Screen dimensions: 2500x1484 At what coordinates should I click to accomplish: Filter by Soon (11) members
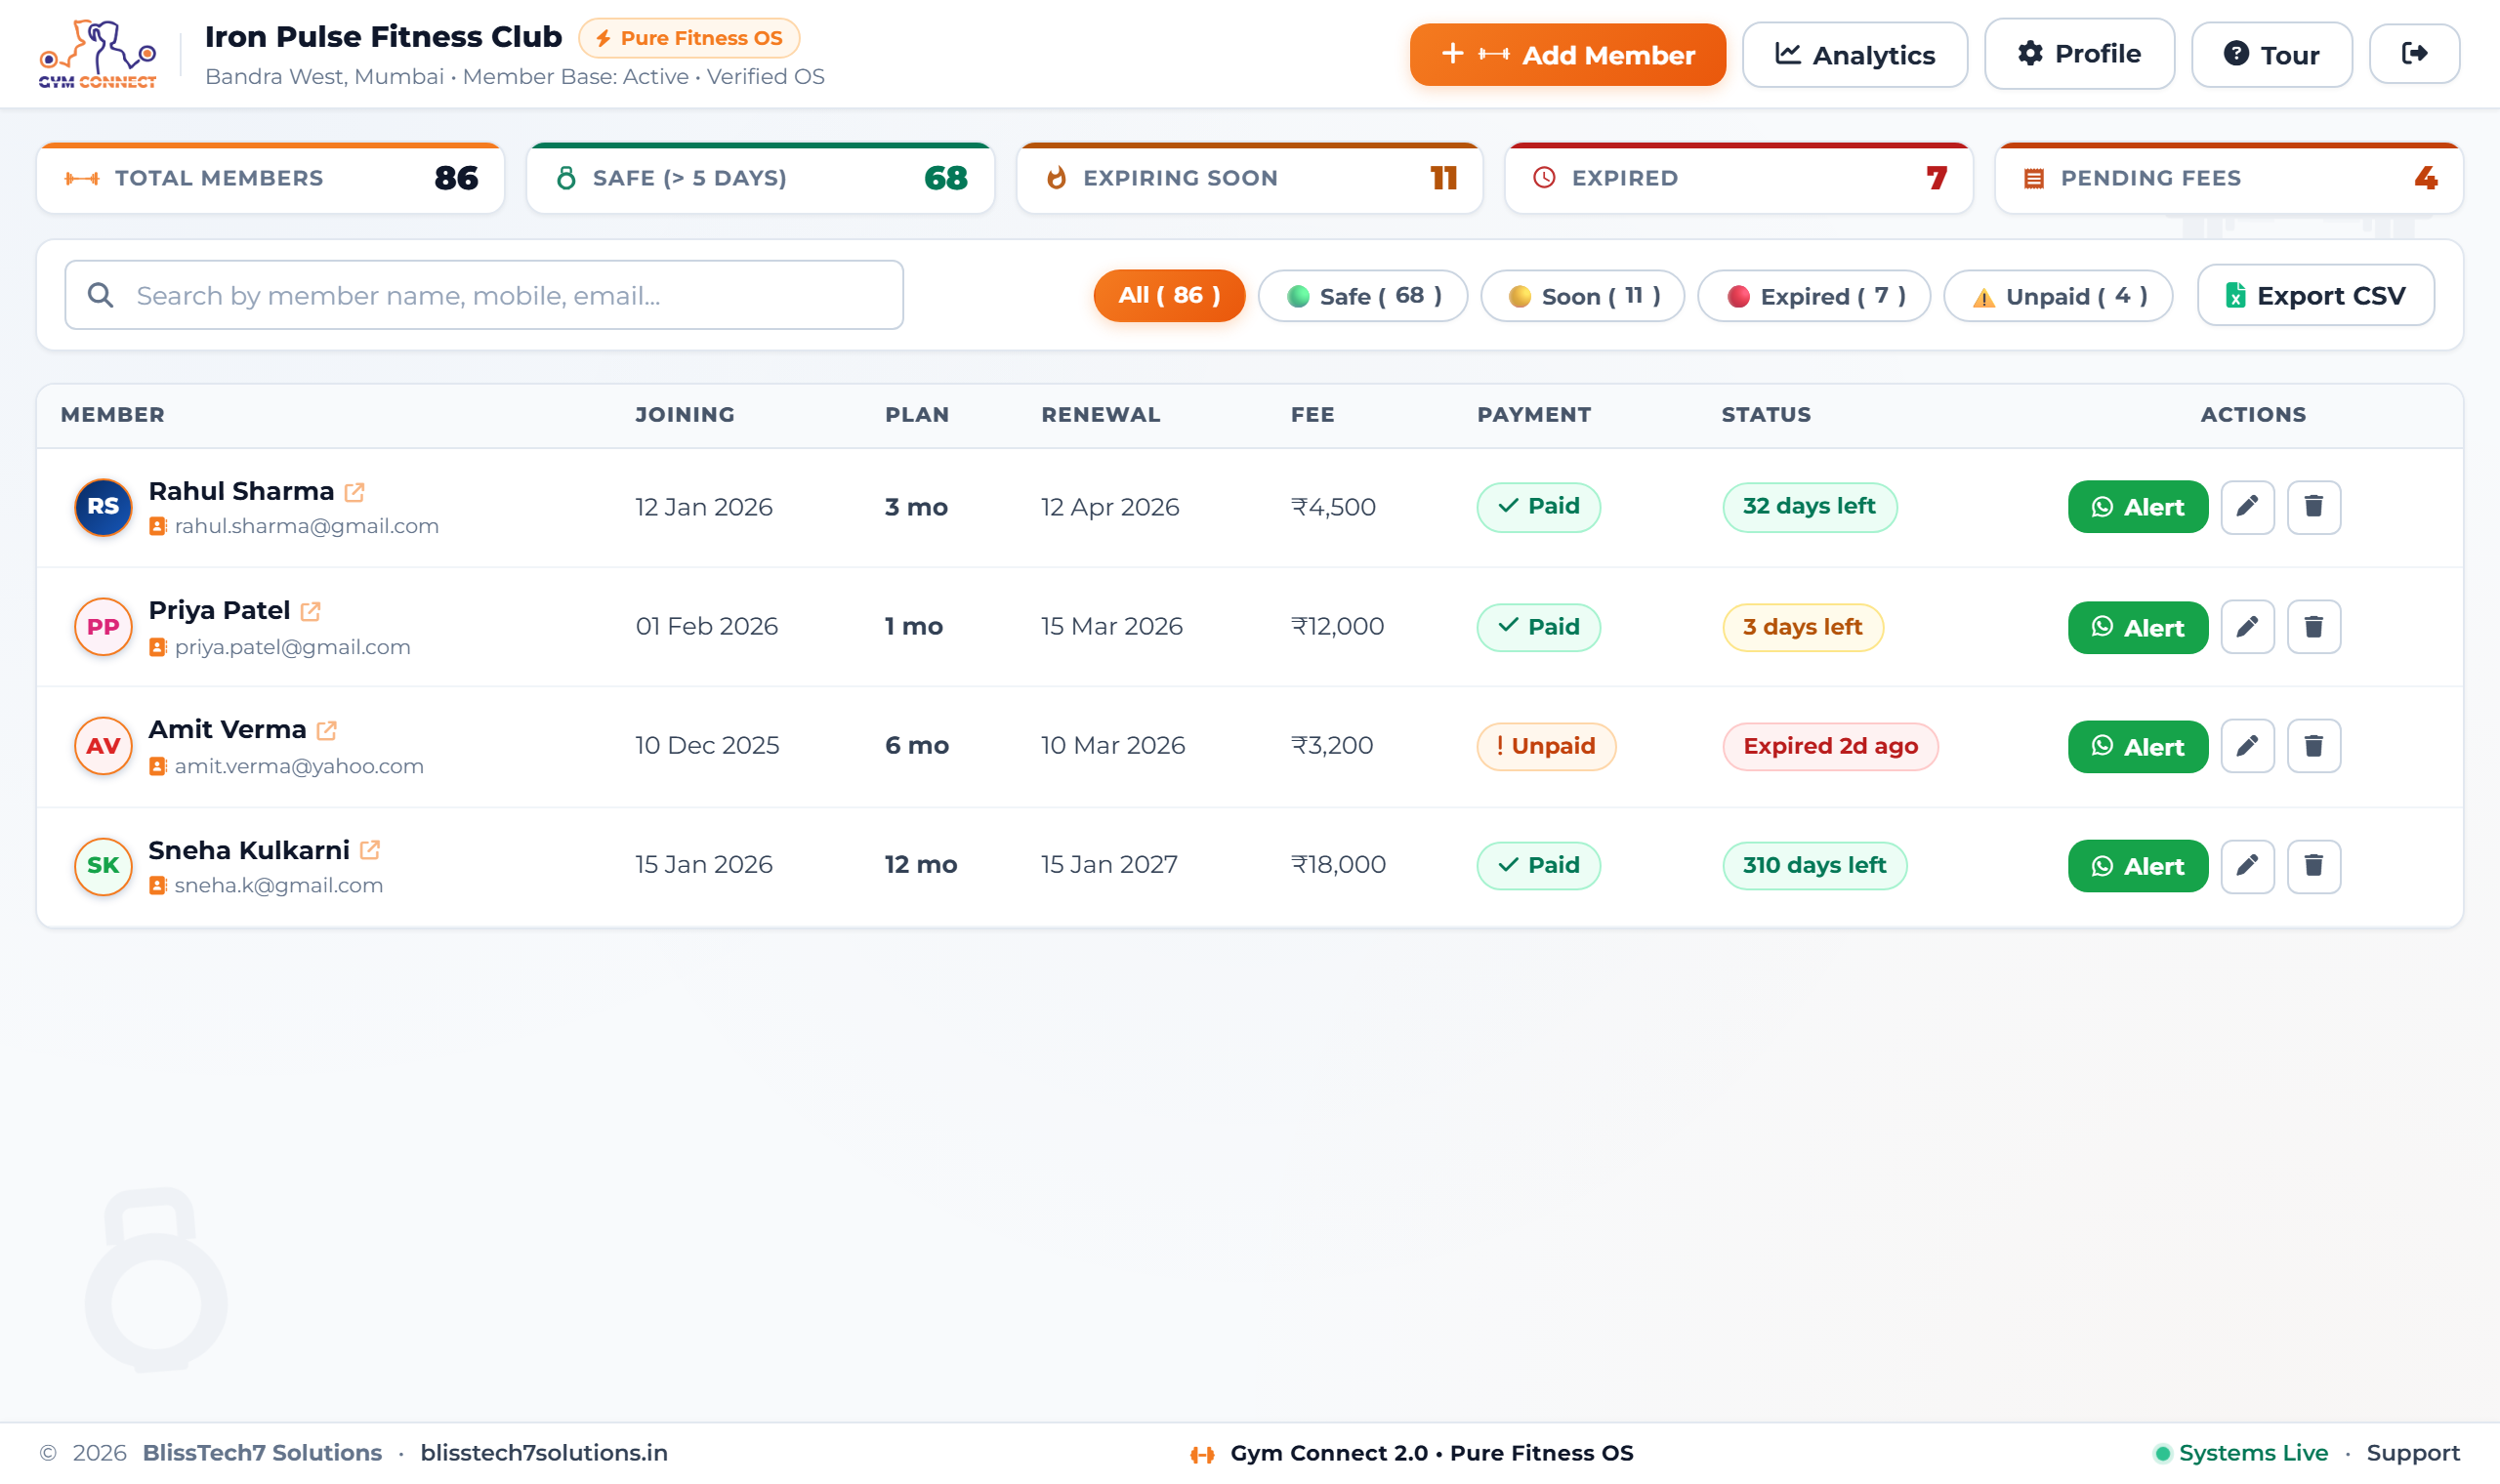1583,296
